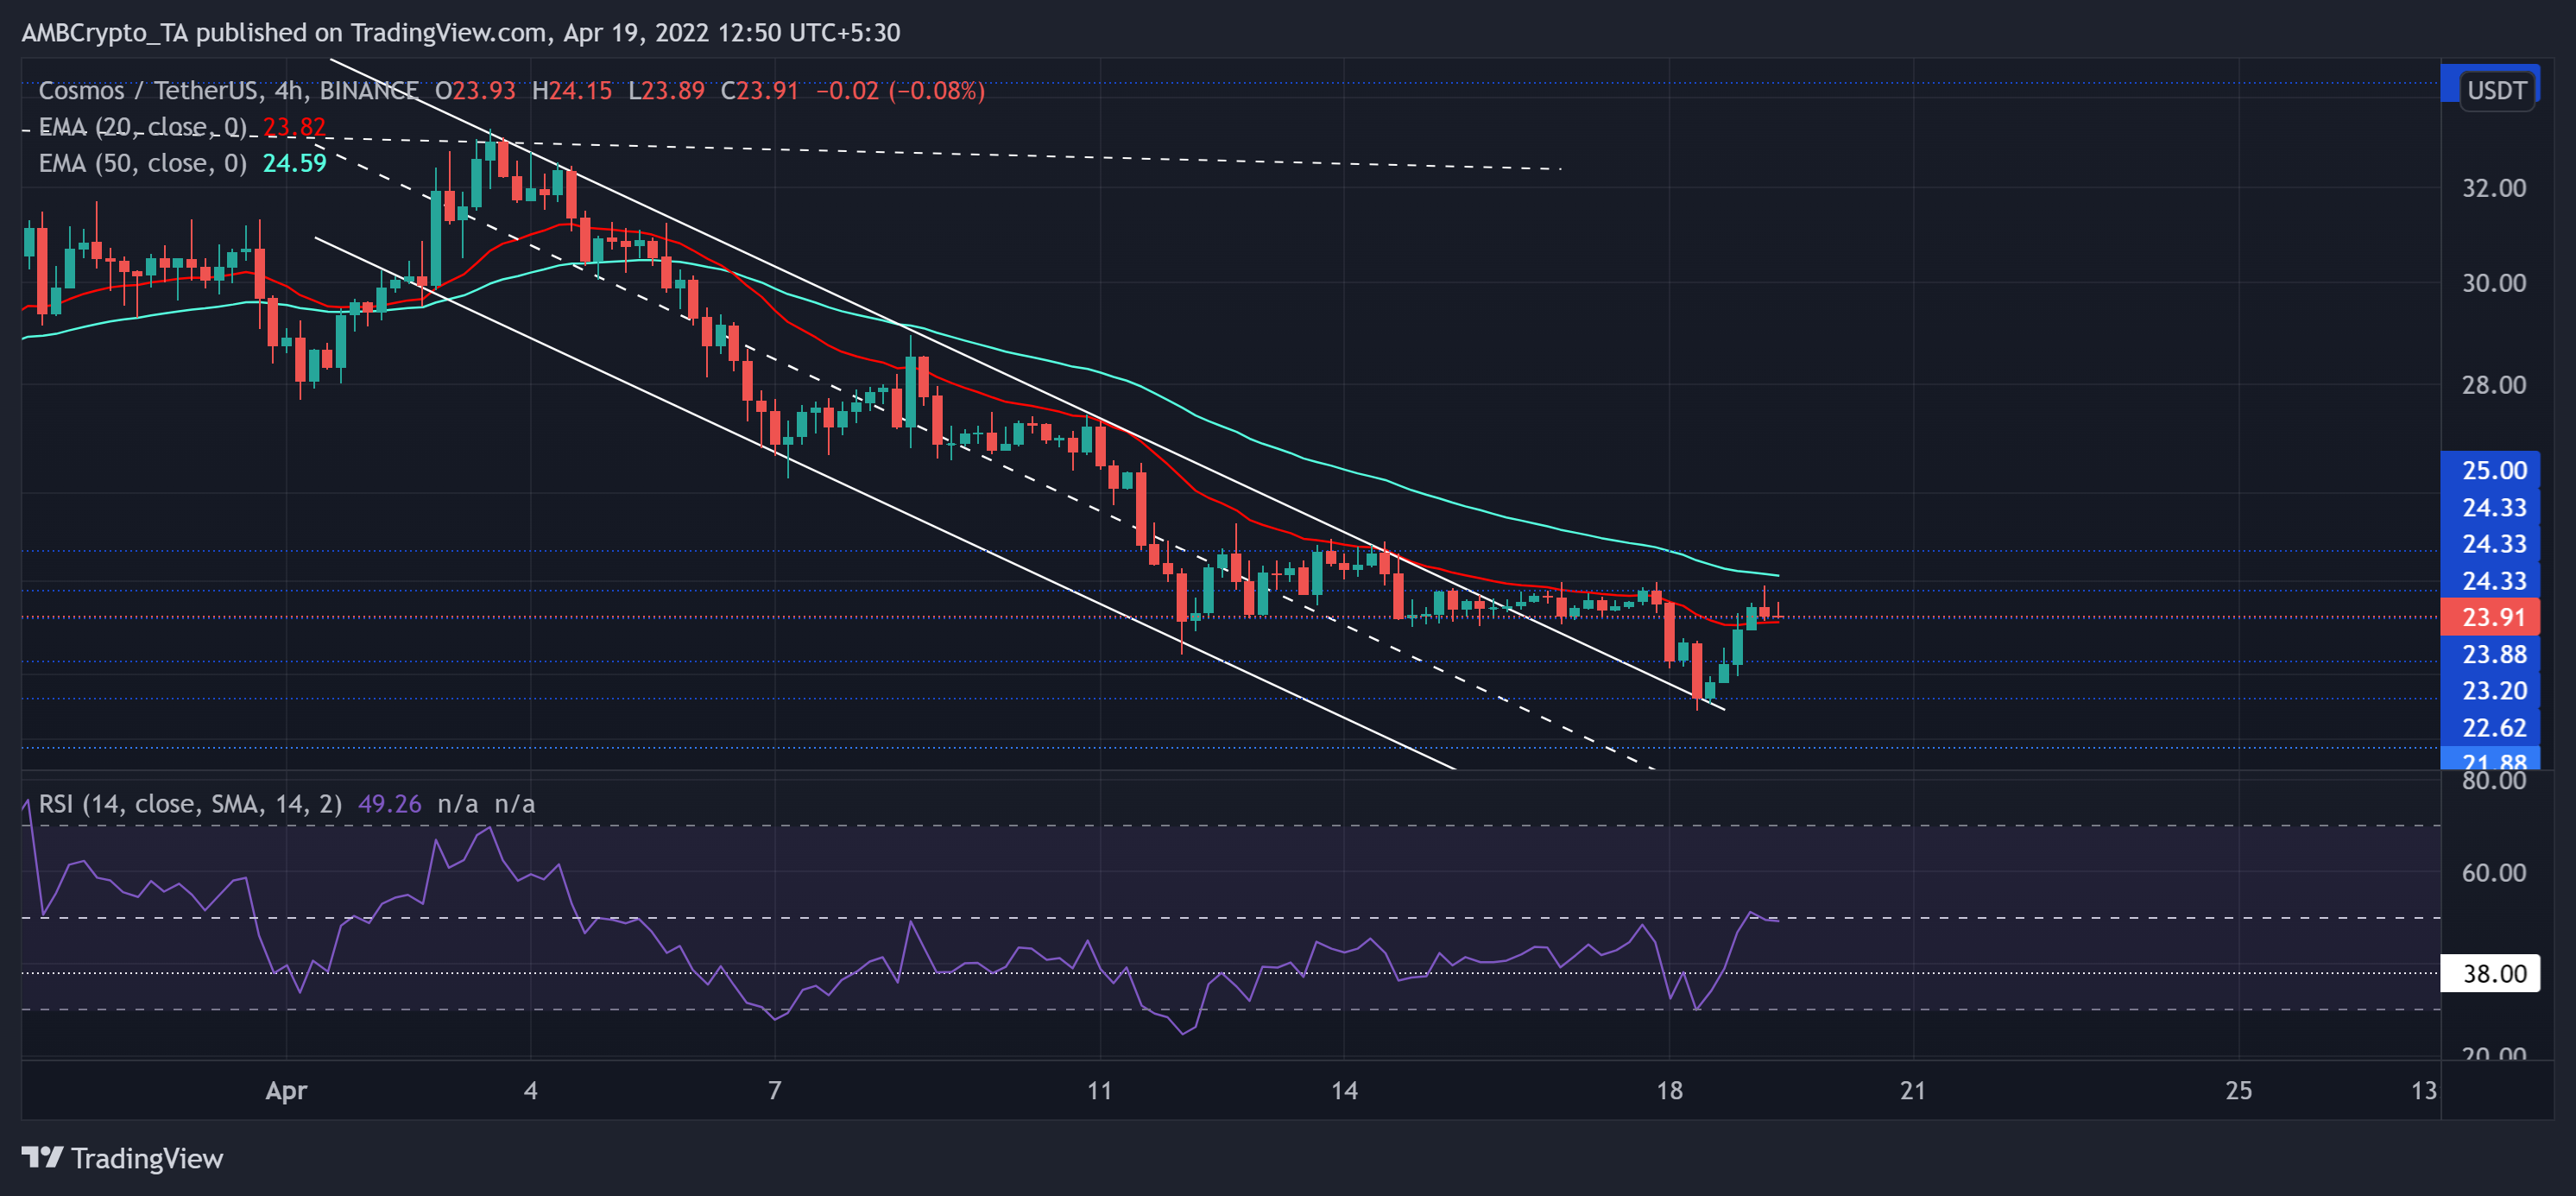2576x1196 pixels.
Task: Click the 60.00 RSI axis tick
Action: [2492, 873]
